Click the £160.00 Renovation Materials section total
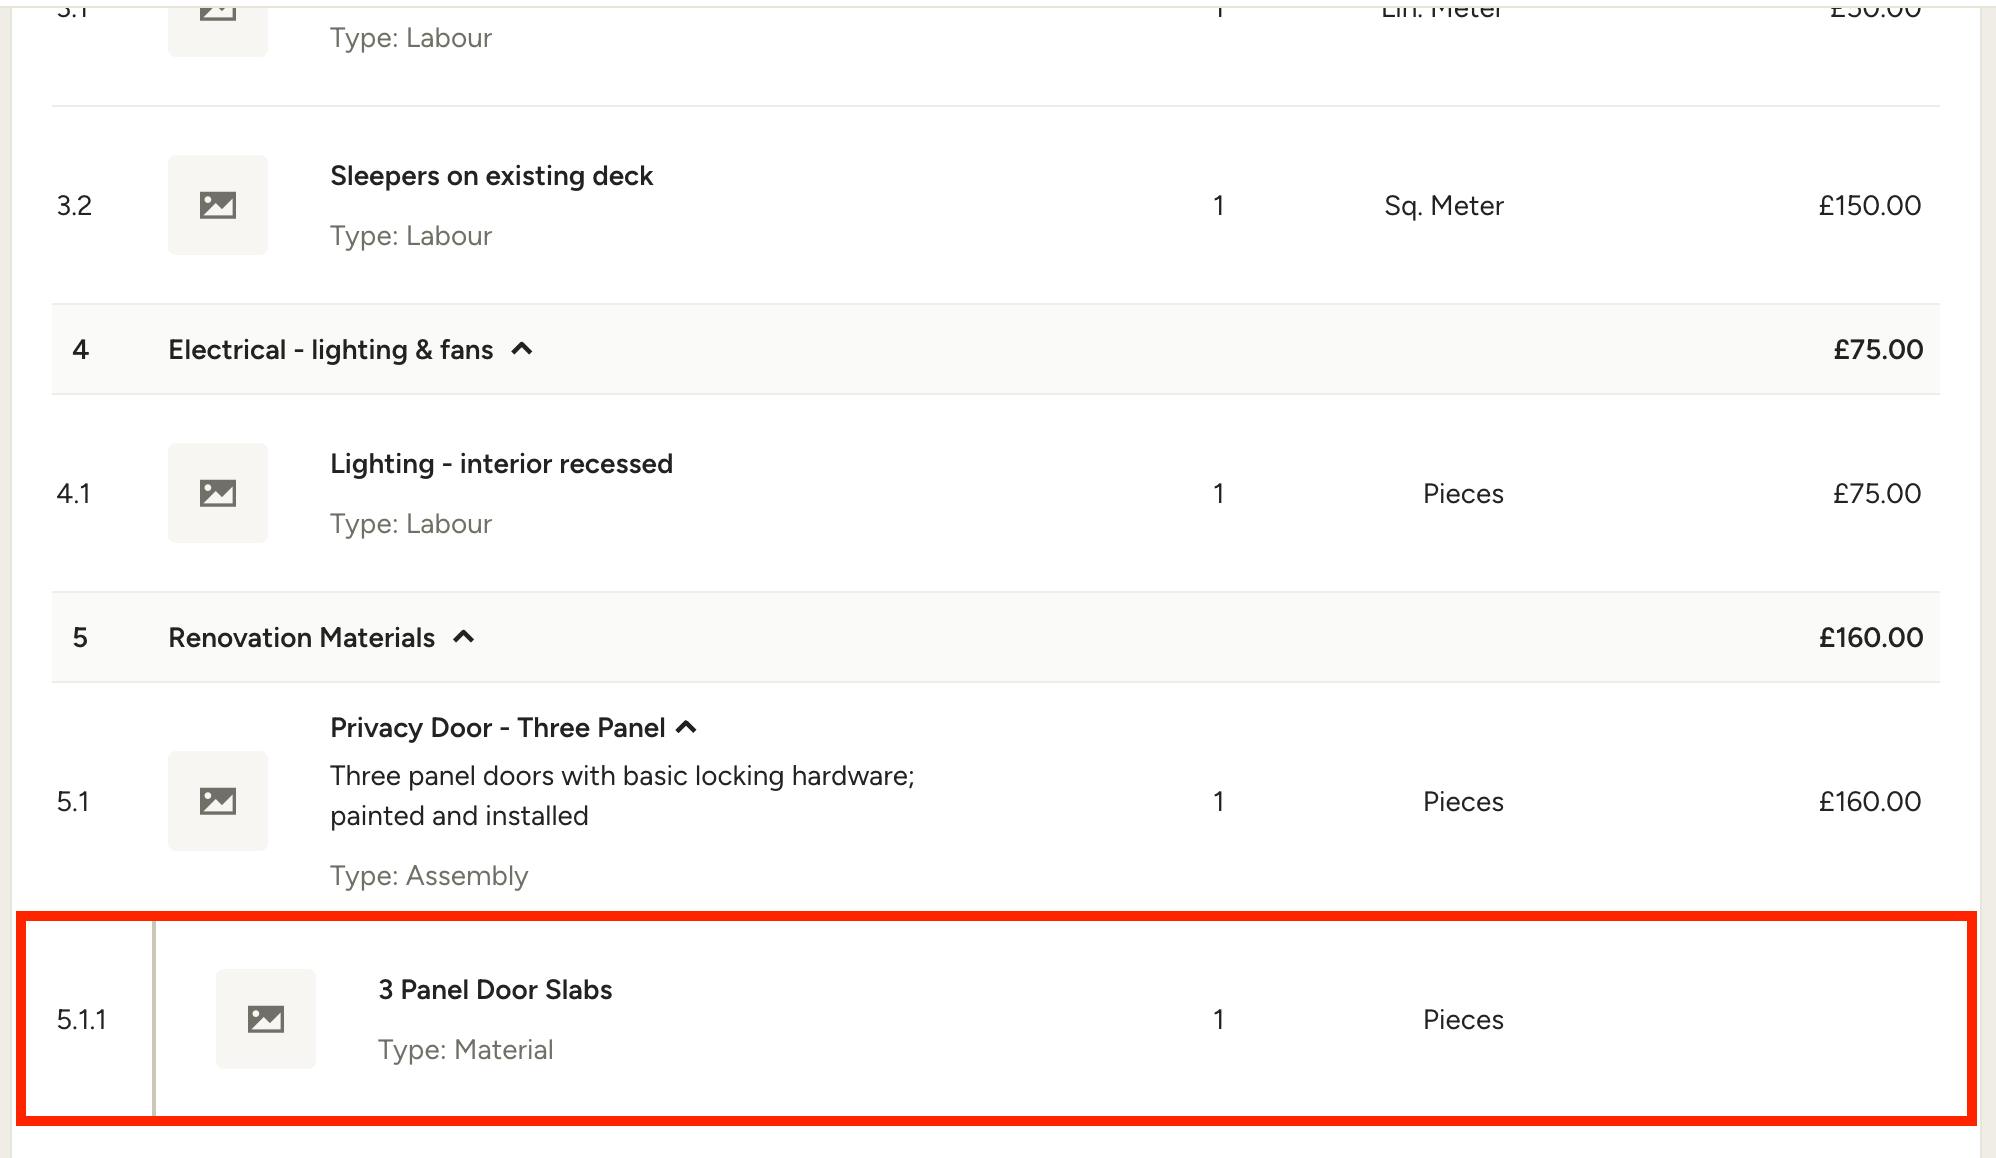Screen dimensions: 1996x1158 (1871, 638)
